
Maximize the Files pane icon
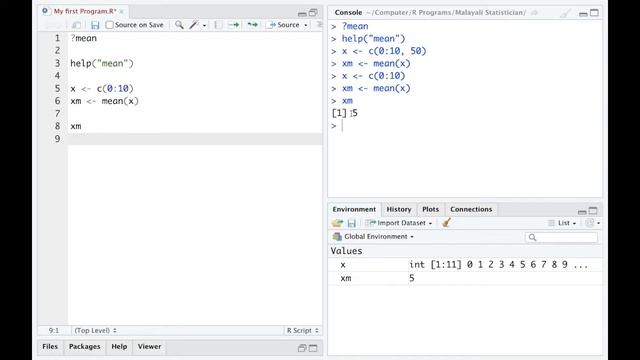(x=313, y=348)
